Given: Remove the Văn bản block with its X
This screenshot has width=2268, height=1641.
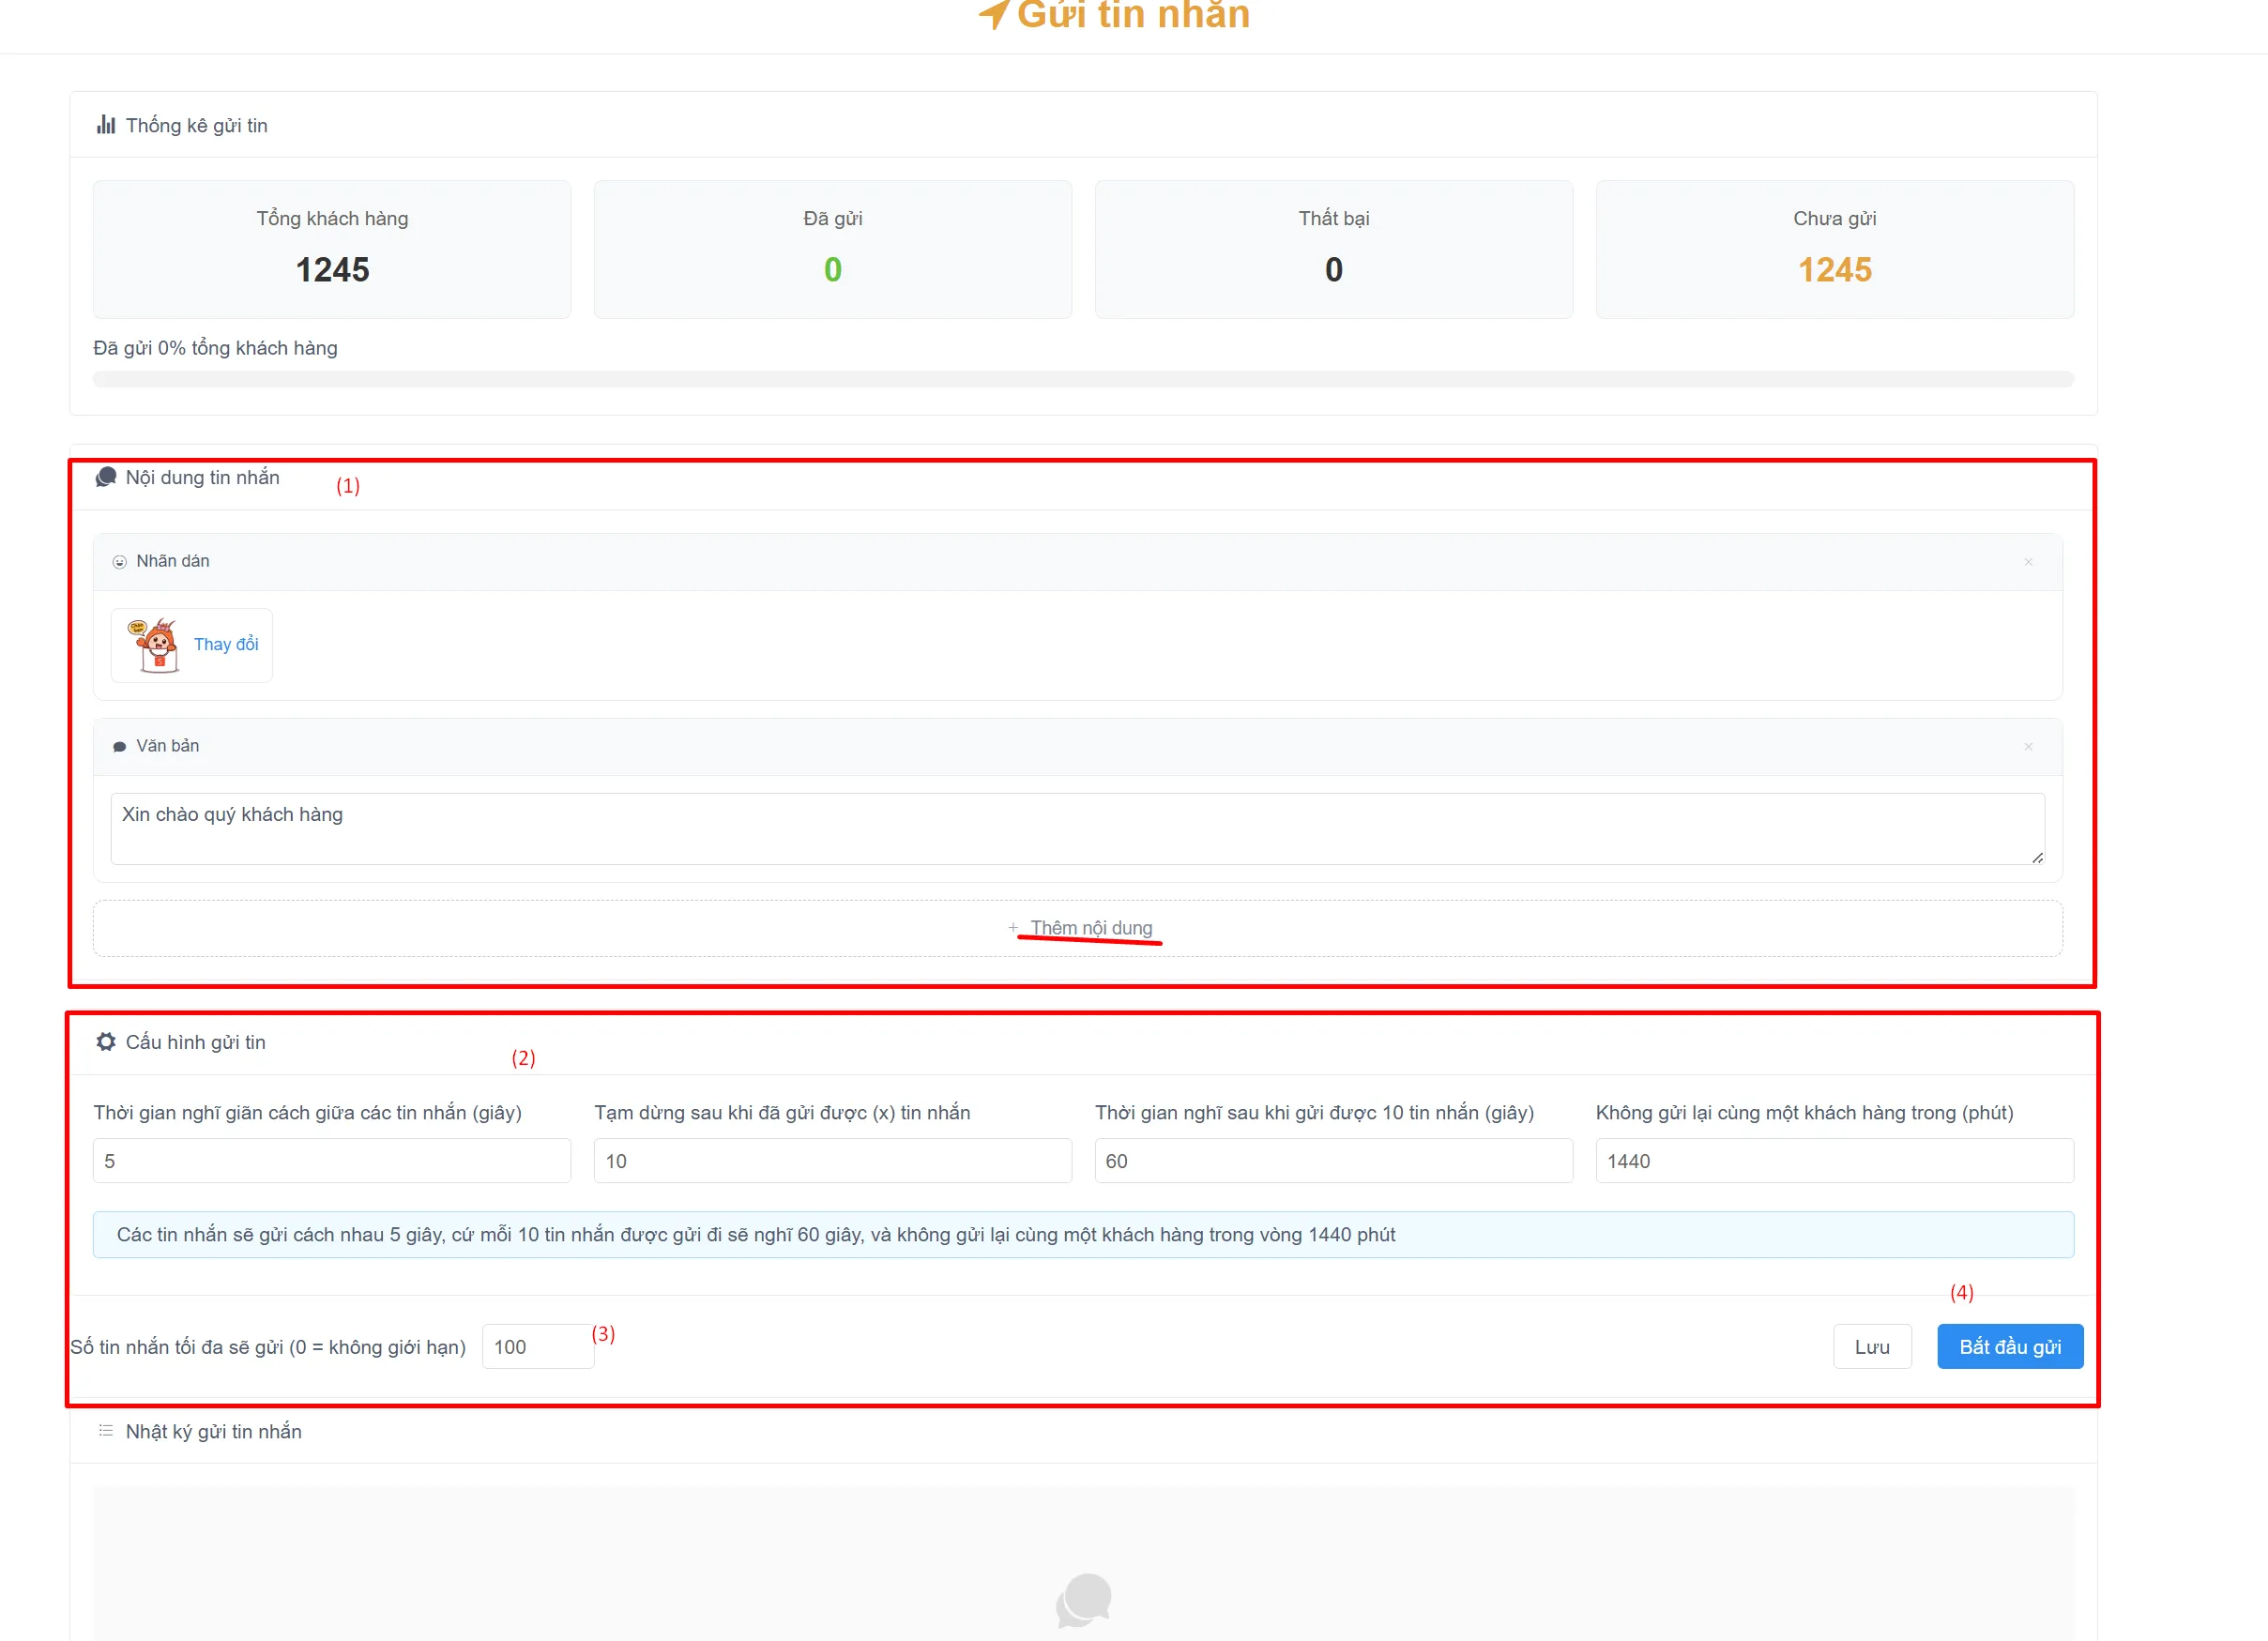Looking at the screenshot, I should point(2028,747).
